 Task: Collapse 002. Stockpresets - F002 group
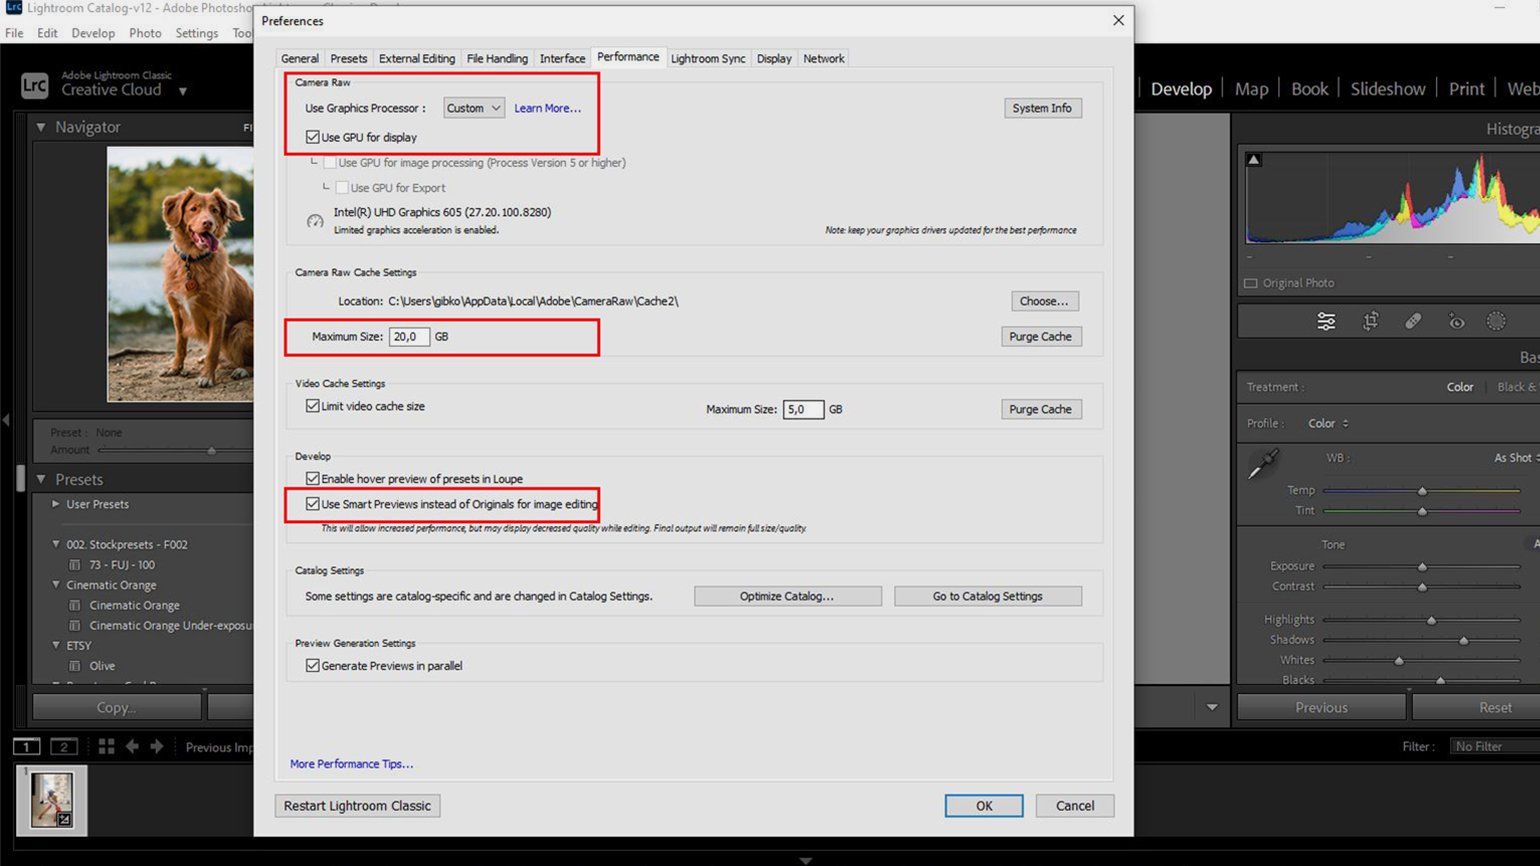[x=56, y=544]
